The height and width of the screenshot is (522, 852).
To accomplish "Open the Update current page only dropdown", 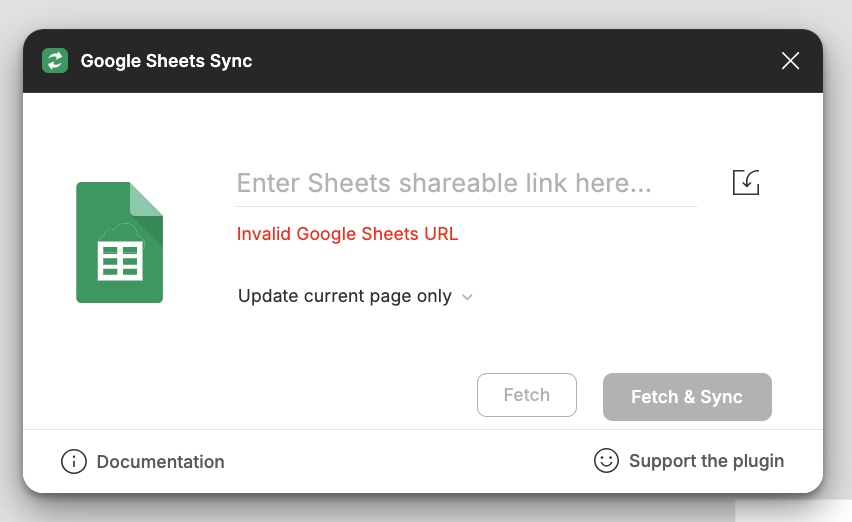I will [345, 297].
